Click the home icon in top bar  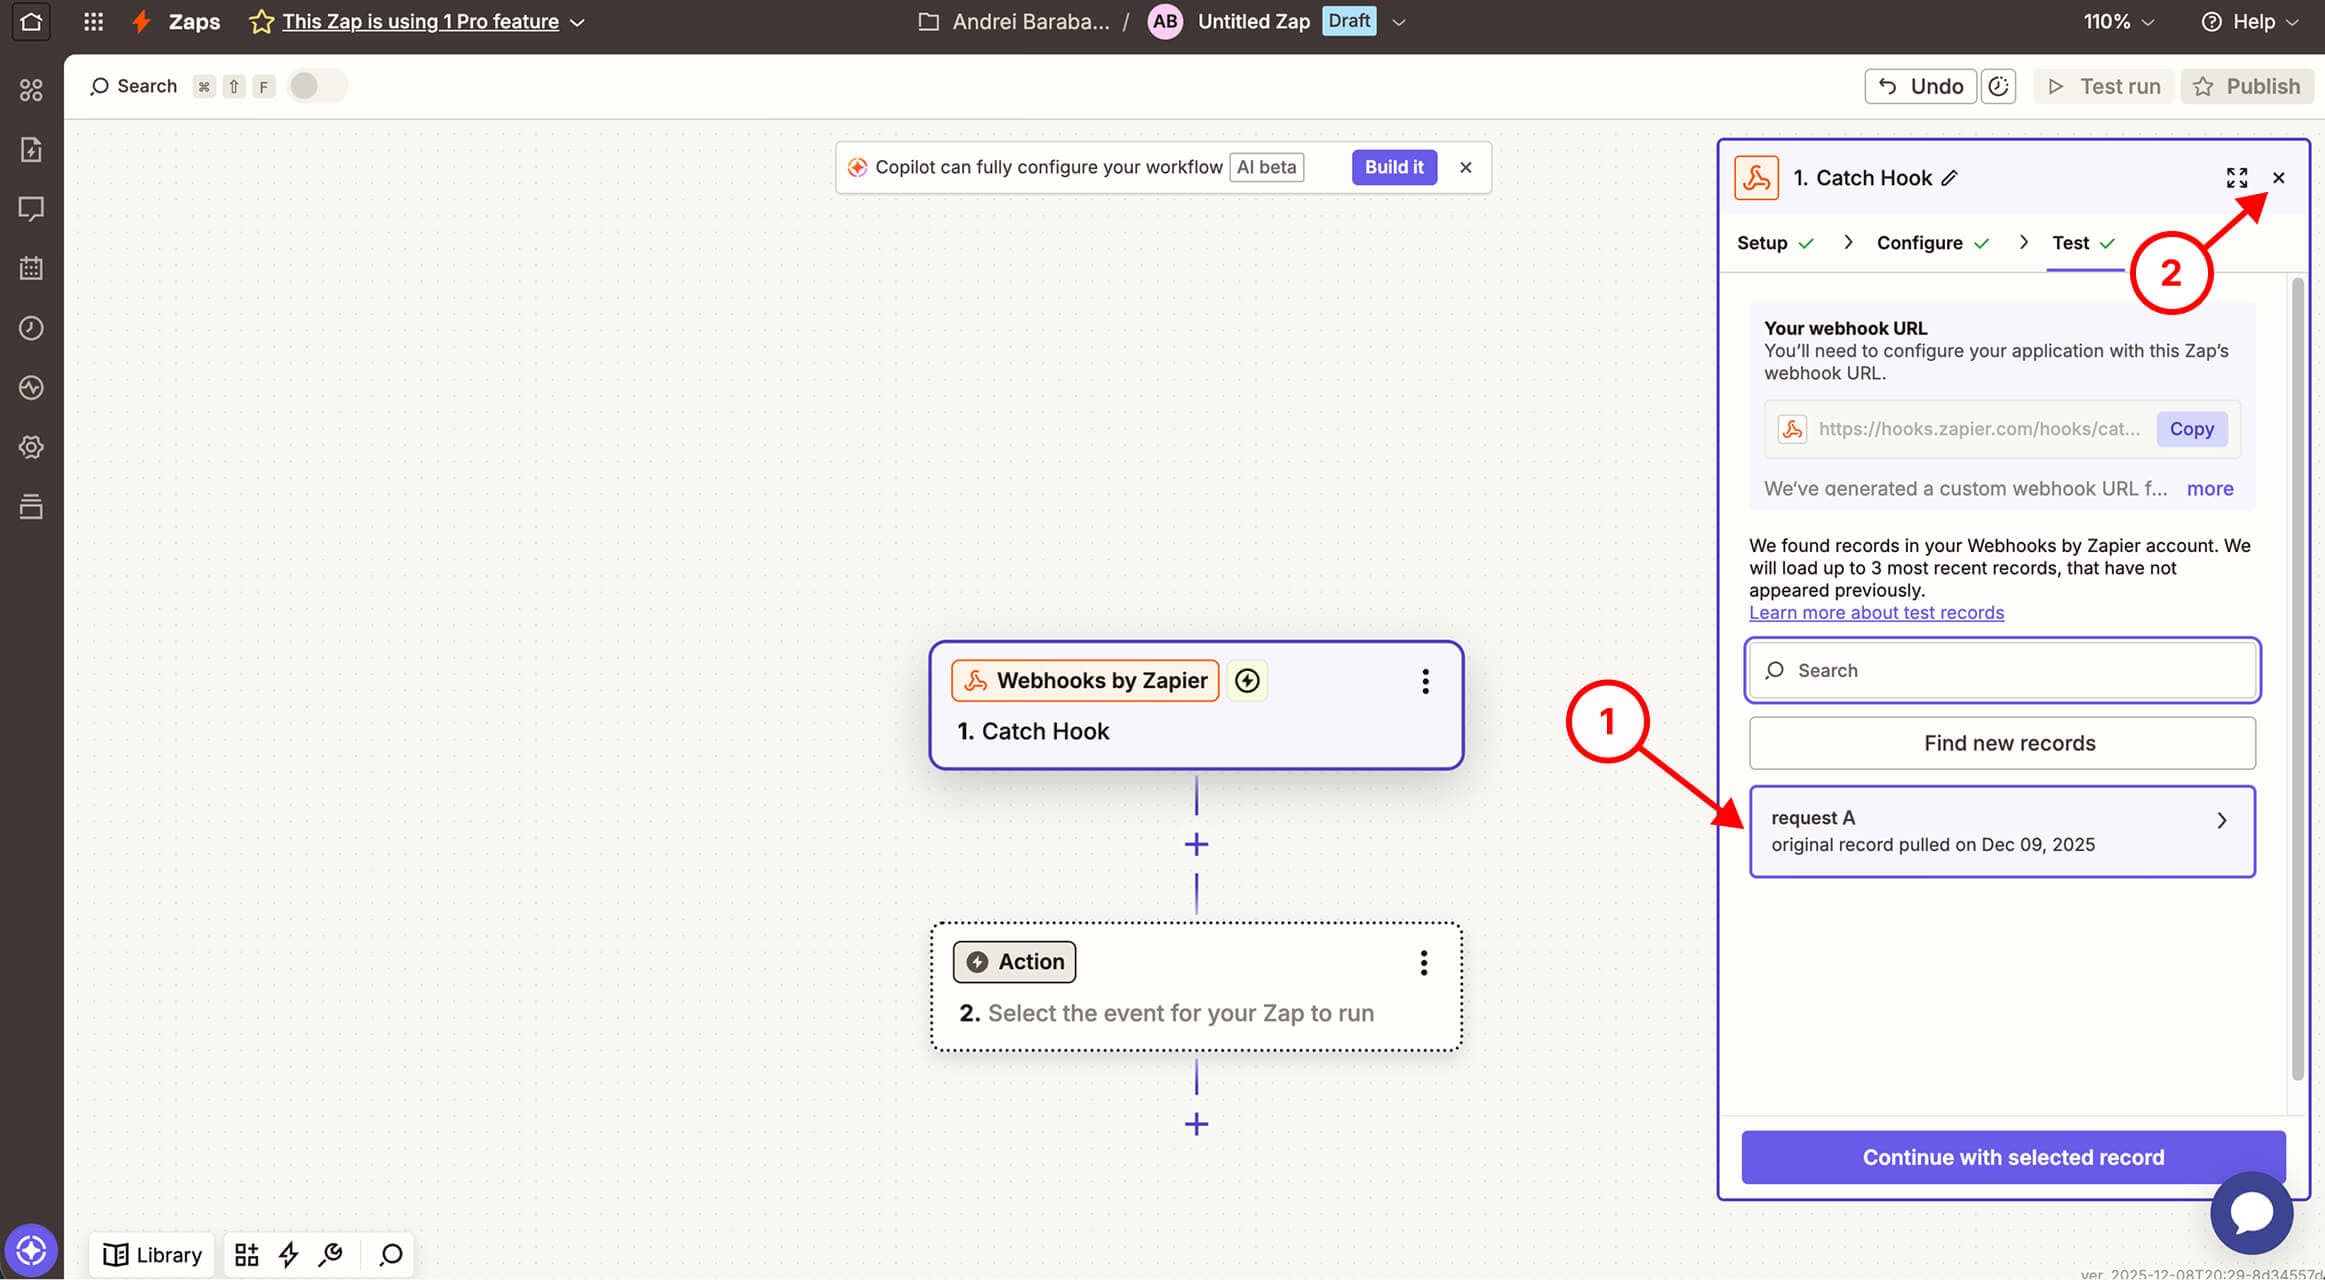click(31, 21)
